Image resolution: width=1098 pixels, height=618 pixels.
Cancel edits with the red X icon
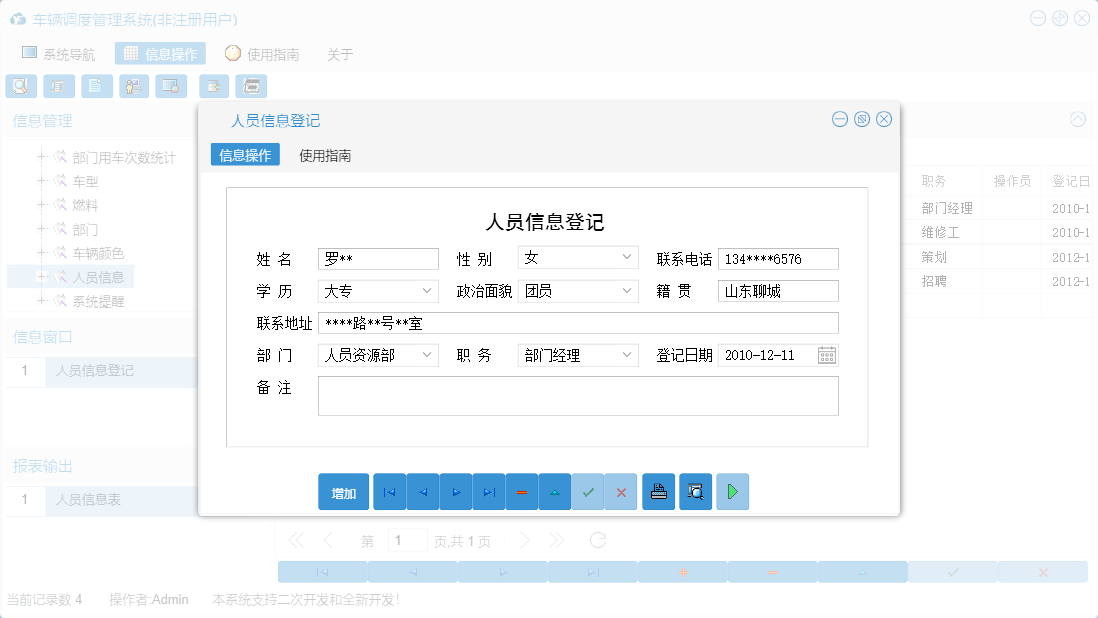621,491
